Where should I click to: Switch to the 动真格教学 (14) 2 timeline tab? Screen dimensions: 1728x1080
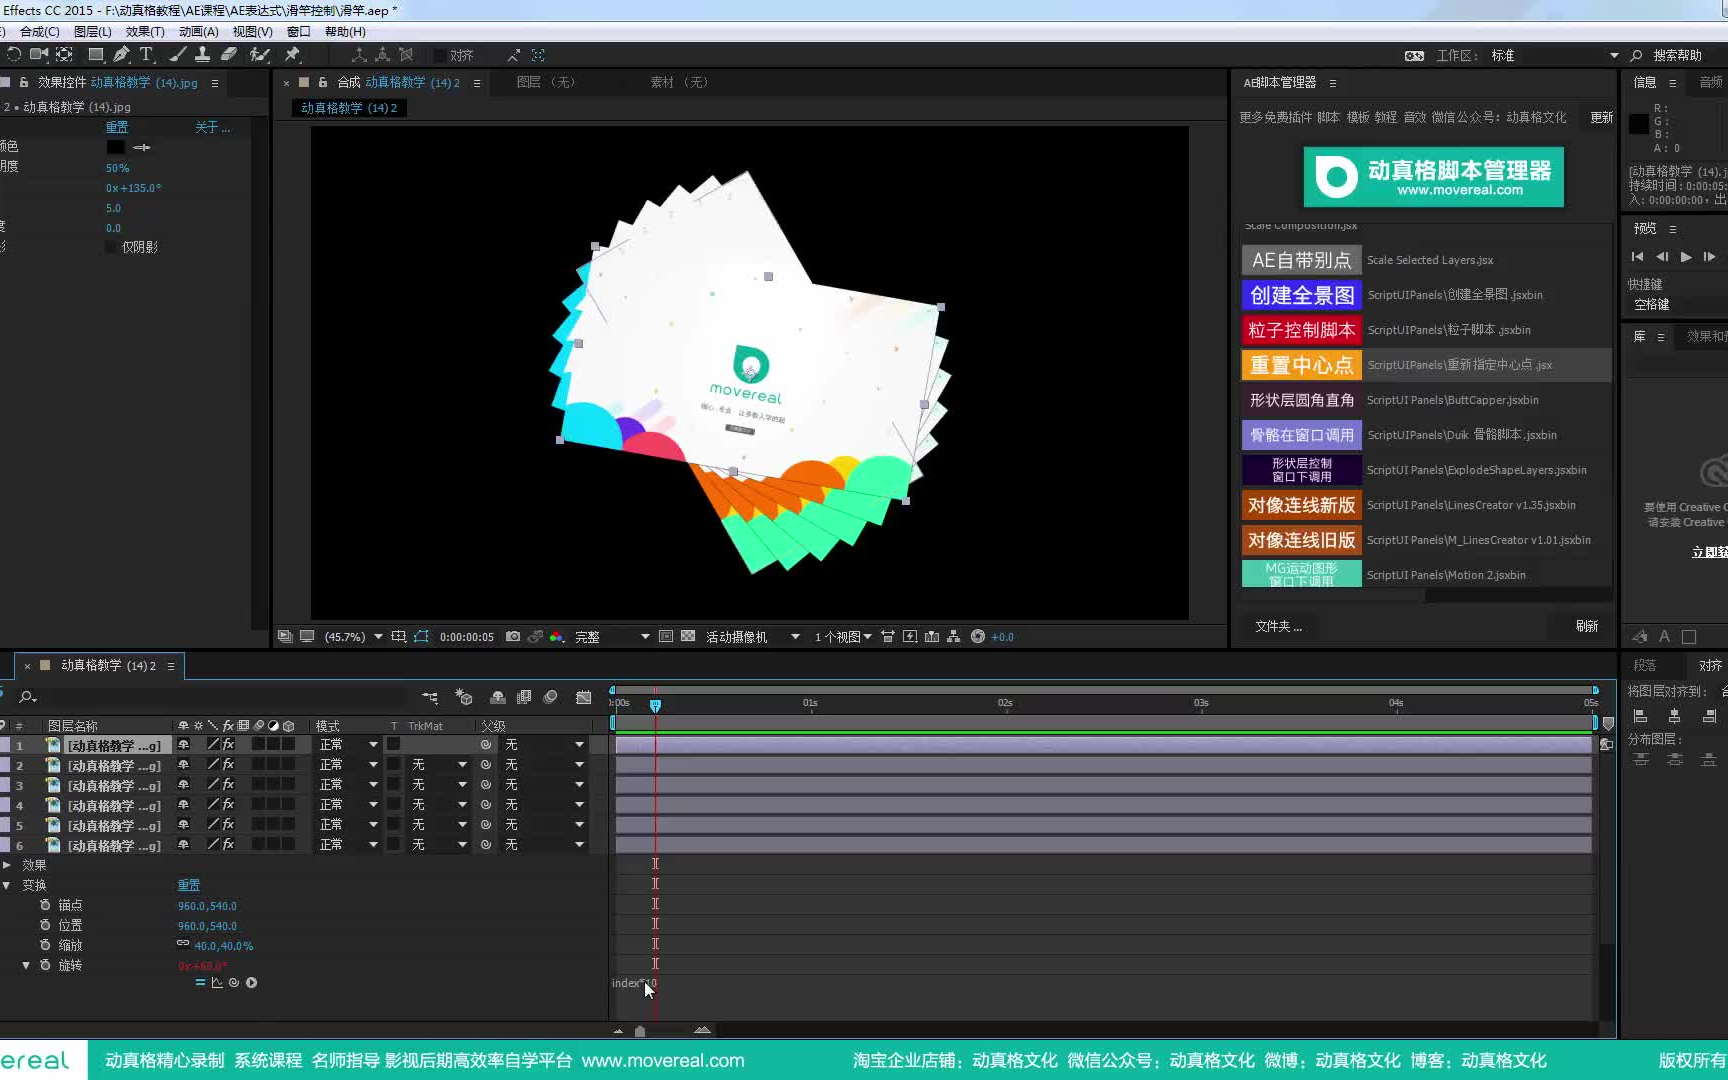pos(108,666)
